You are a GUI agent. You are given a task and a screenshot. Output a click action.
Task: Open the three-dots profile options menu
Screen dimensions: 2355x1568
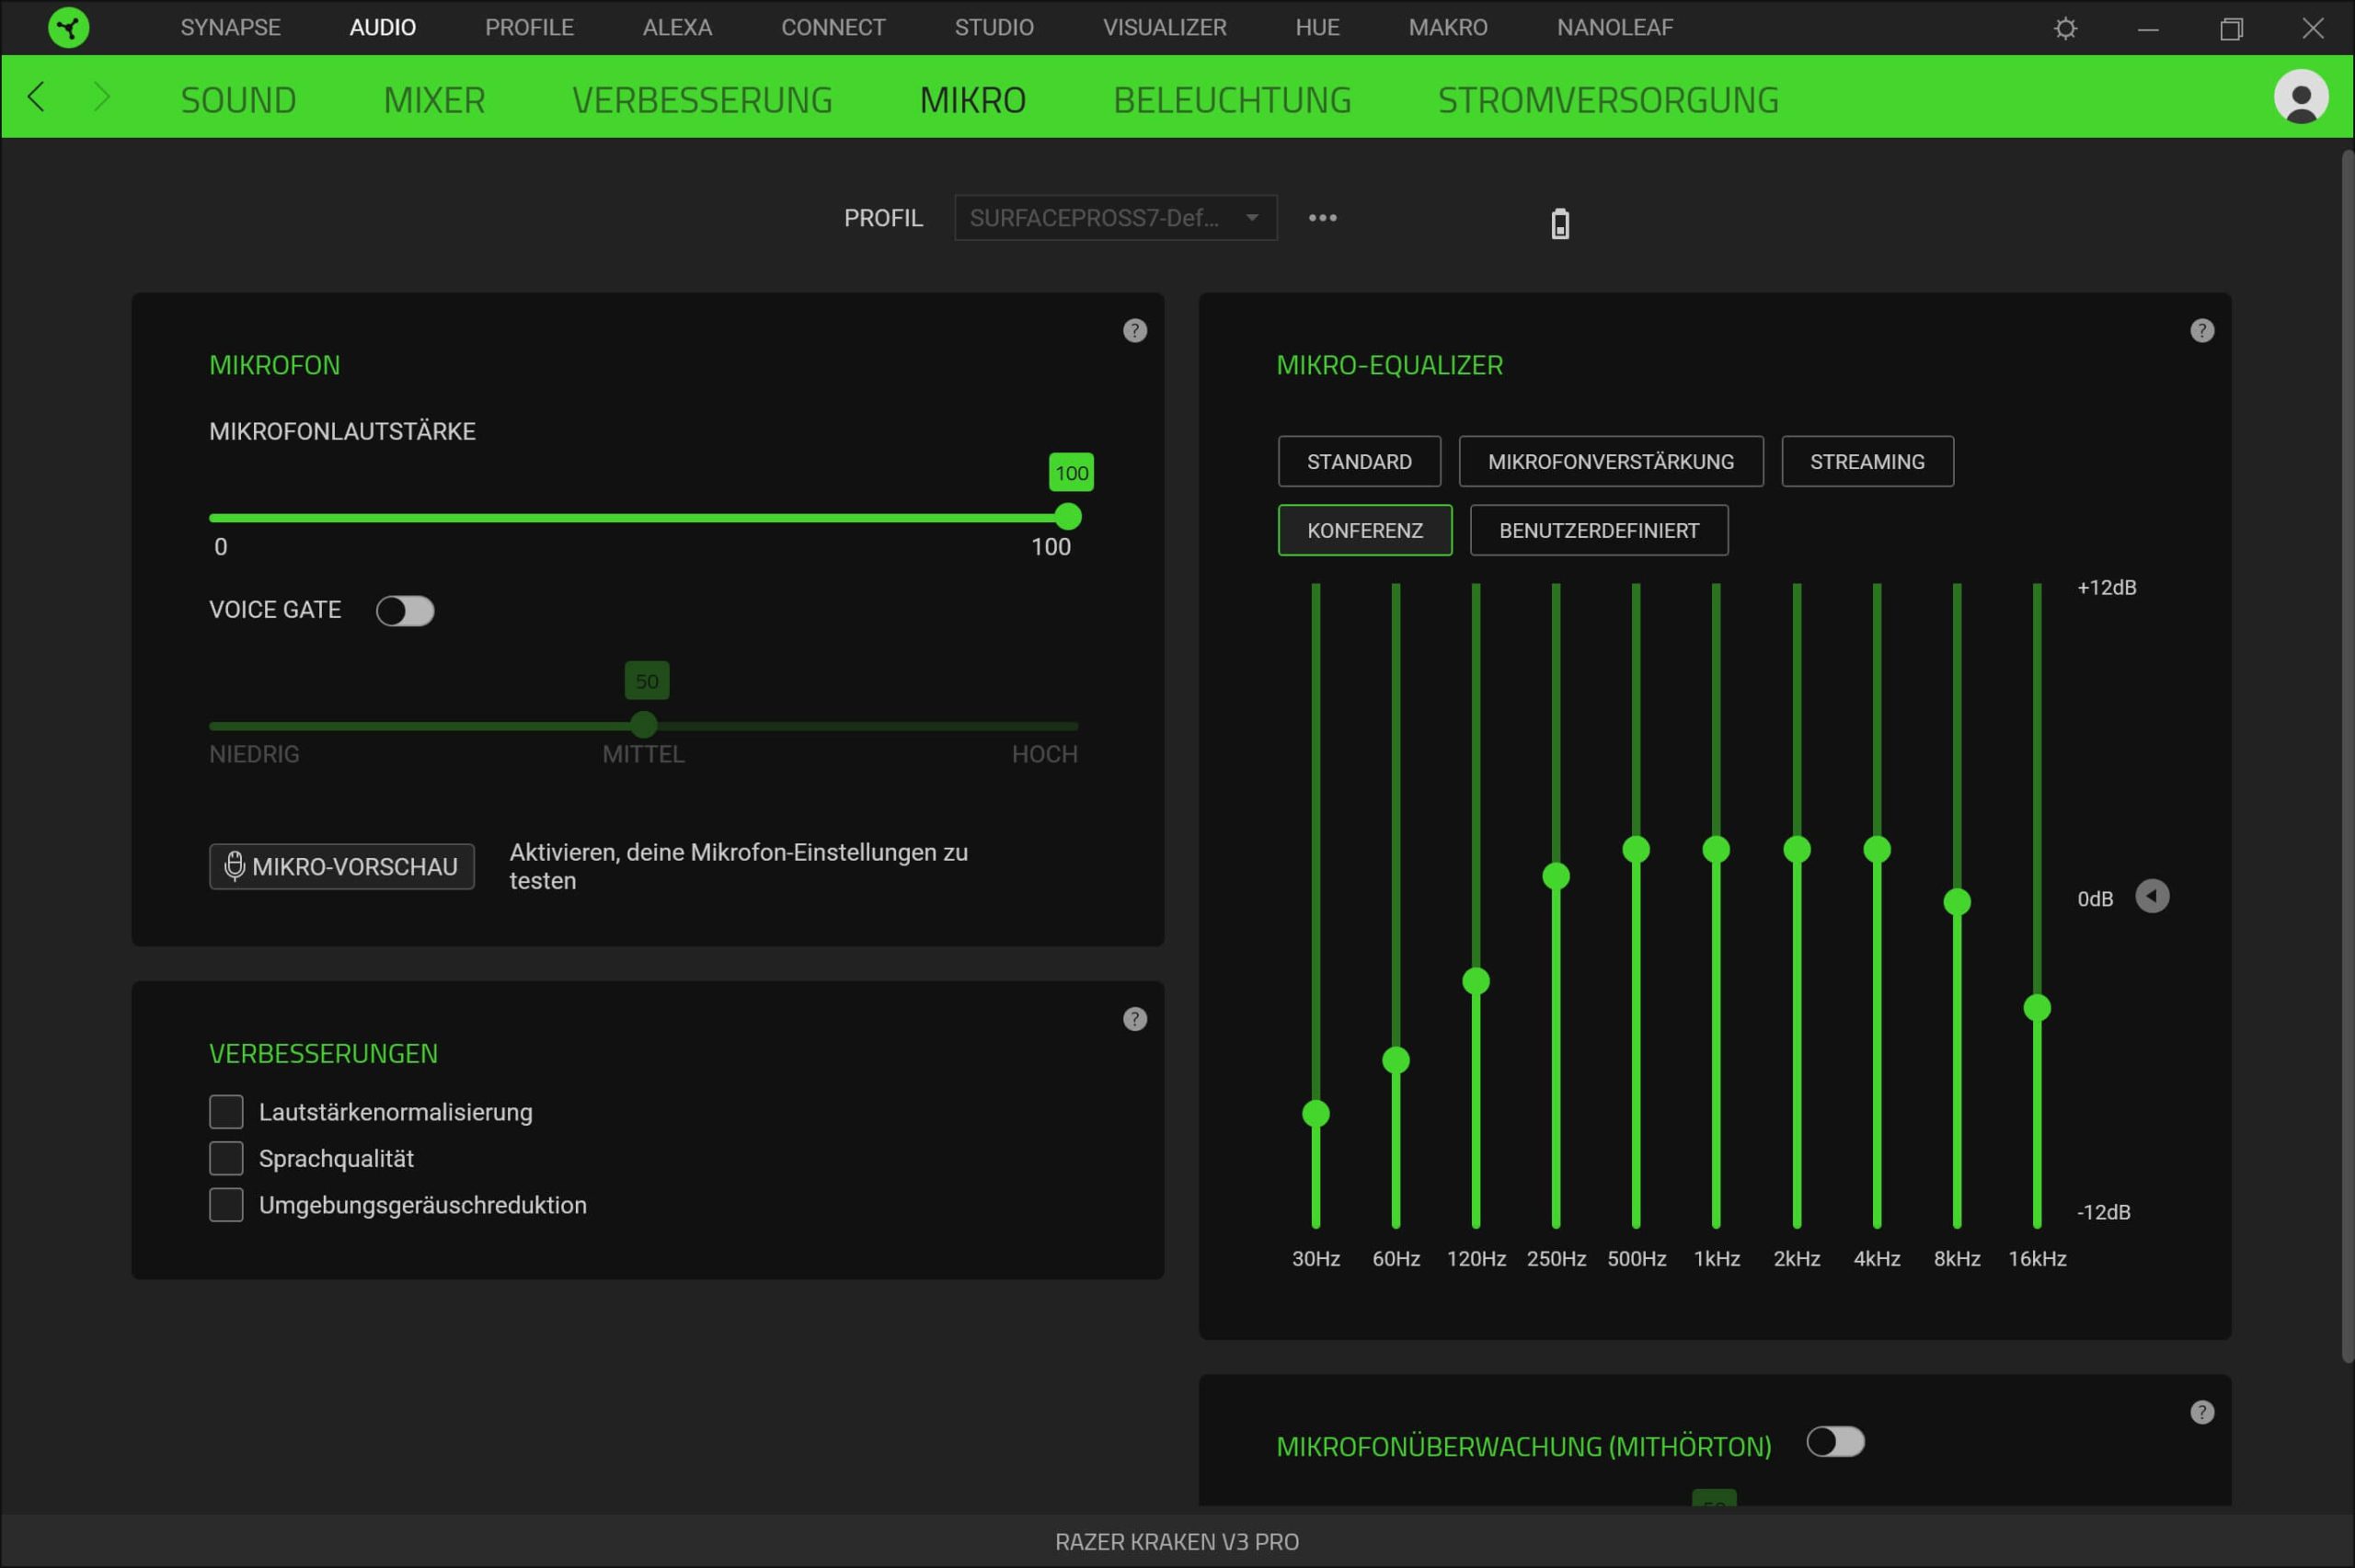coord(1322,218)
